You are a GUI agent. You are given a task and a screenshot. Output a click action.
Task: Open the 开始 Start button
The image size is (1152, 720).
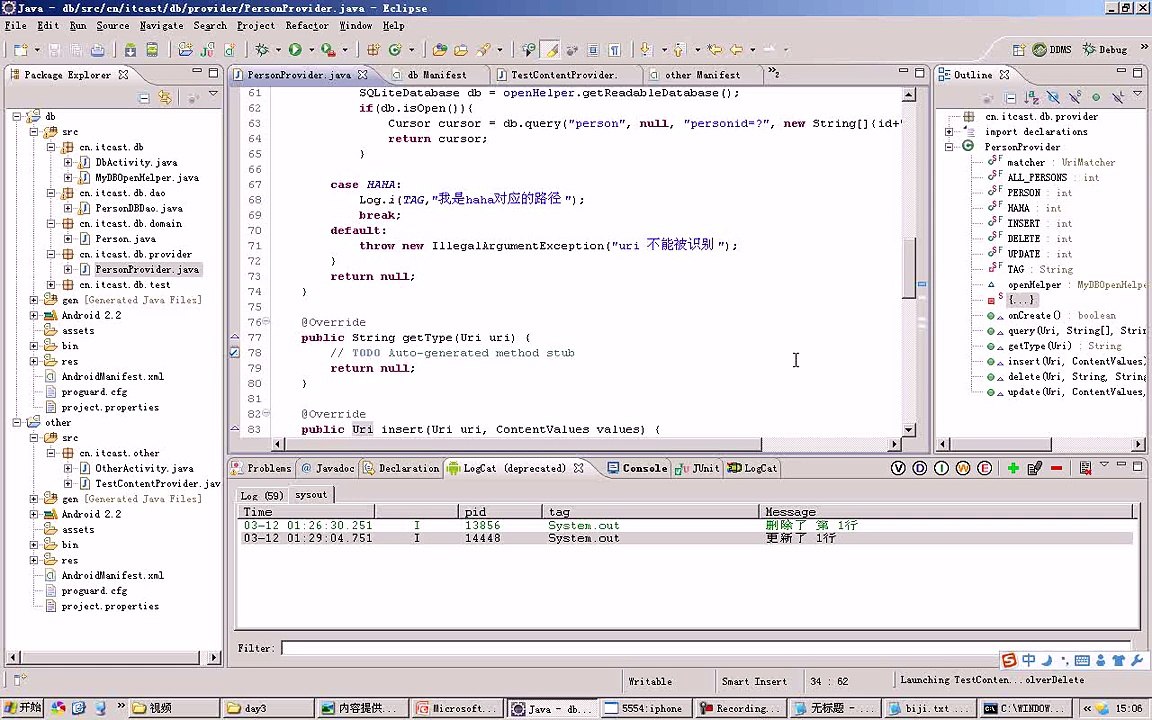tap(23, 708)
